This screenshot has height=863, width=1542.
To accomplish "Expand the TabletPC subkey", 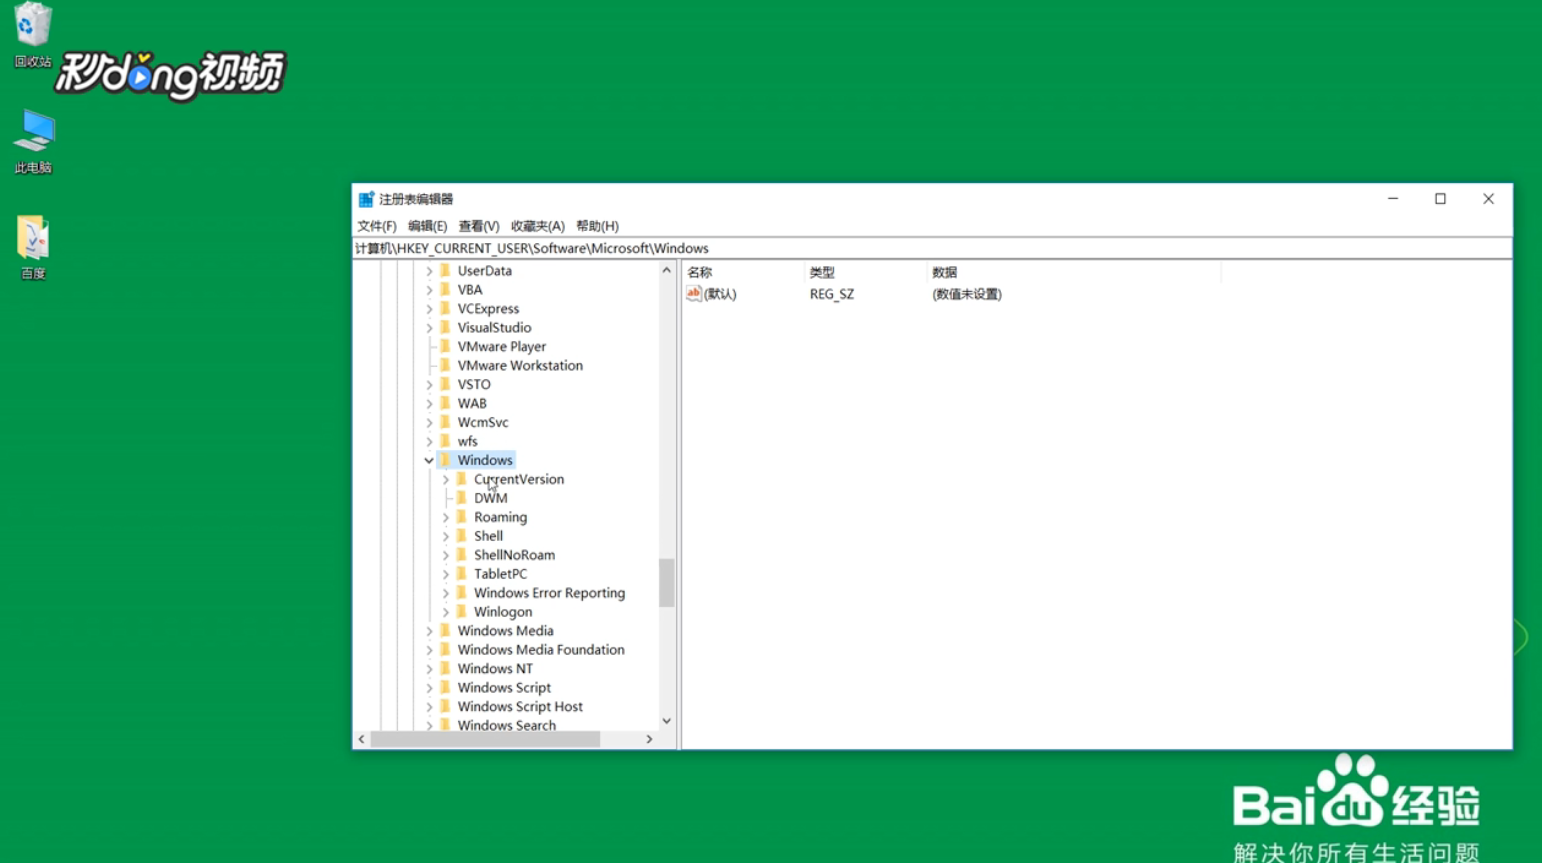I will (446, 574).
